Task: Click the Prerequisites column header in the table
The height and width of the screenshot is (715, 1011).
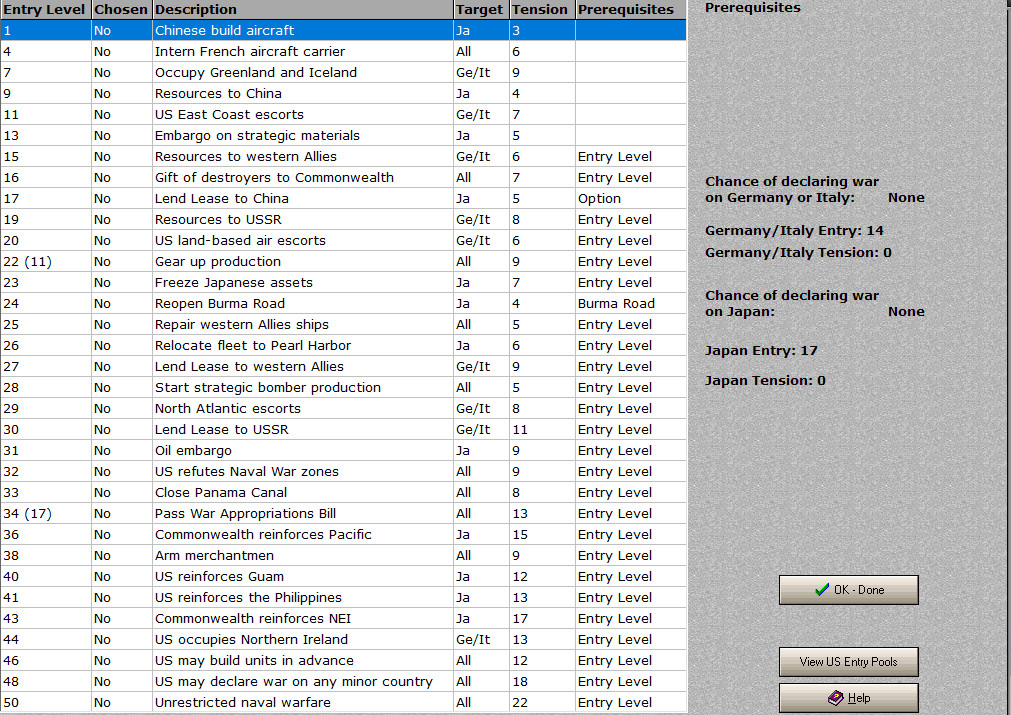Action: click(631, 10)
